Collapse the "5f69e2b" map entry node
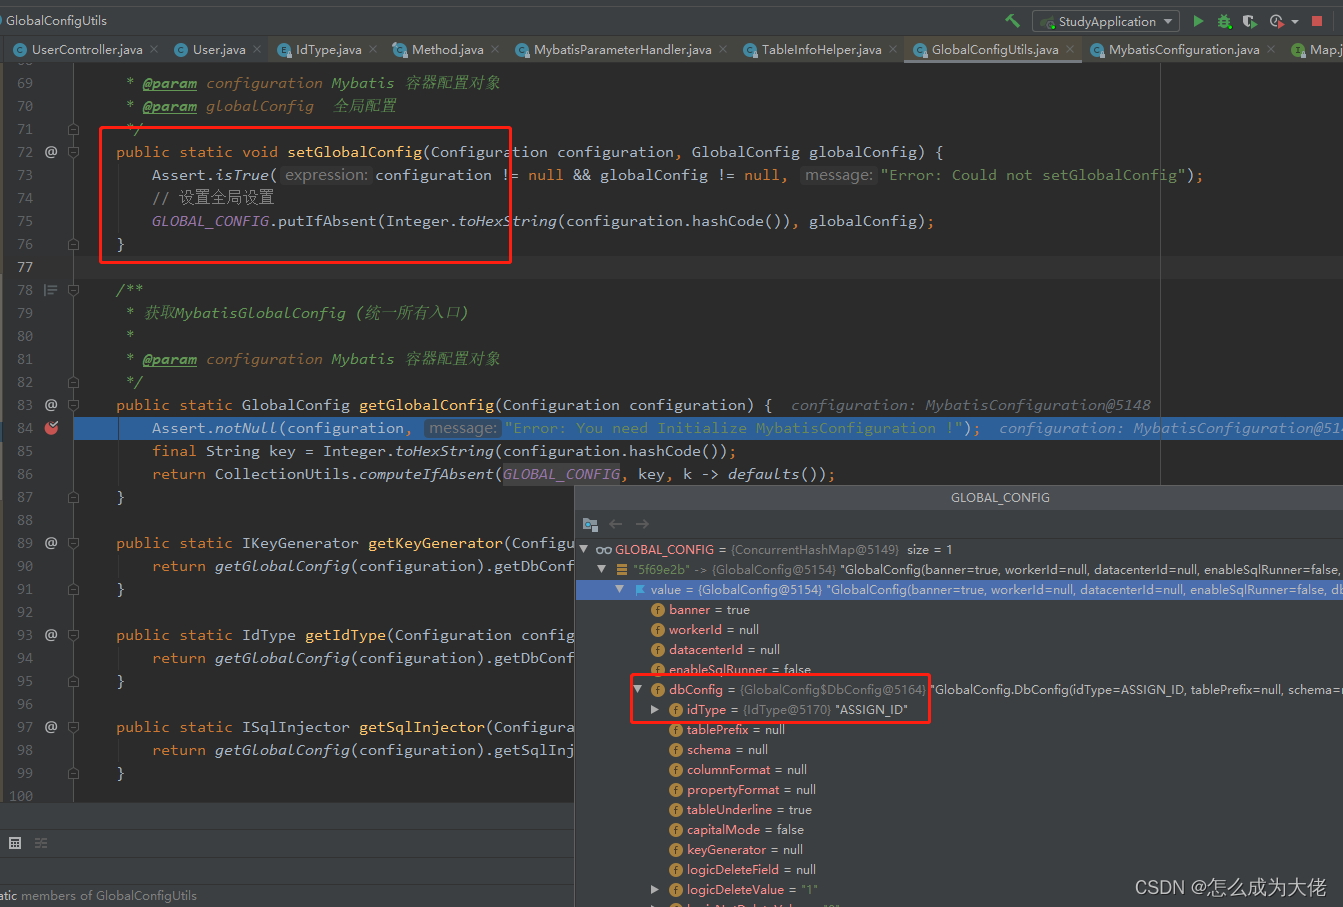This screenshot has height=907, width=1343. point(603,569)
